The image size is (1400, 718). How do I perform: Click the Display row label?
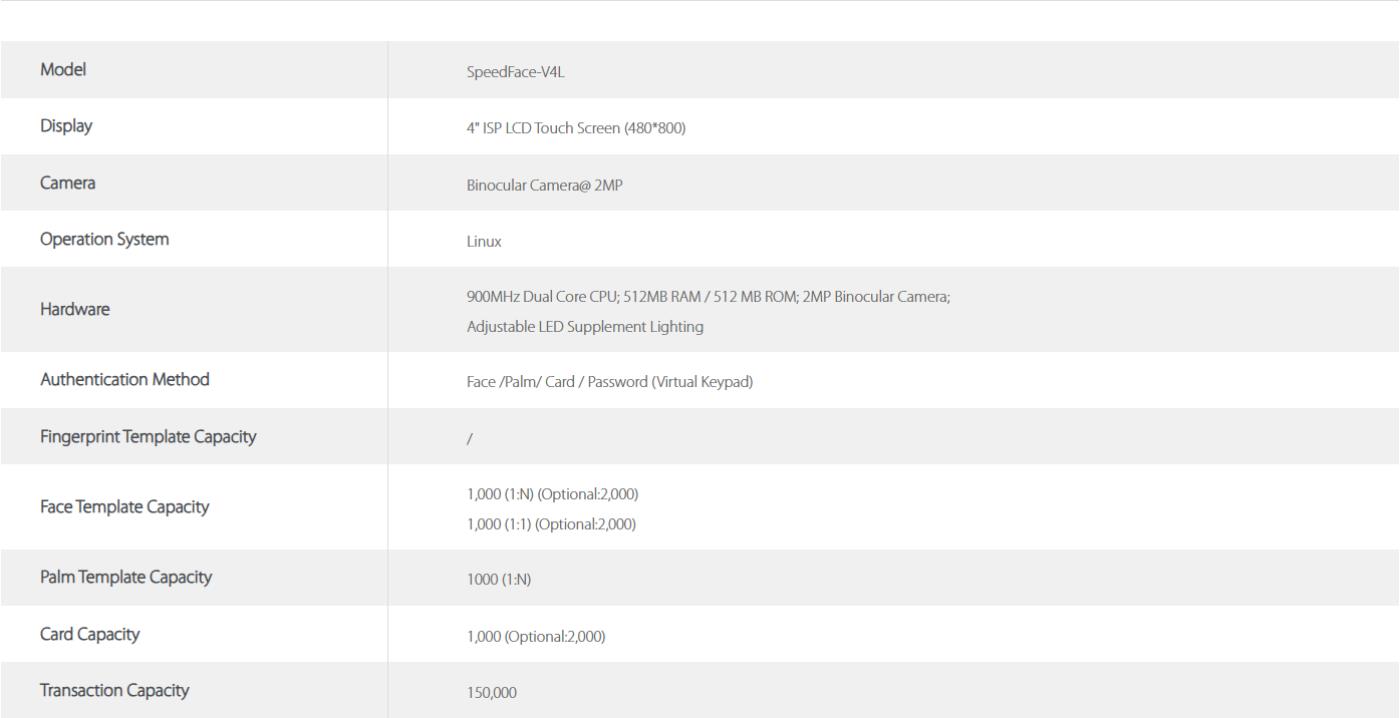pos(66,126)
